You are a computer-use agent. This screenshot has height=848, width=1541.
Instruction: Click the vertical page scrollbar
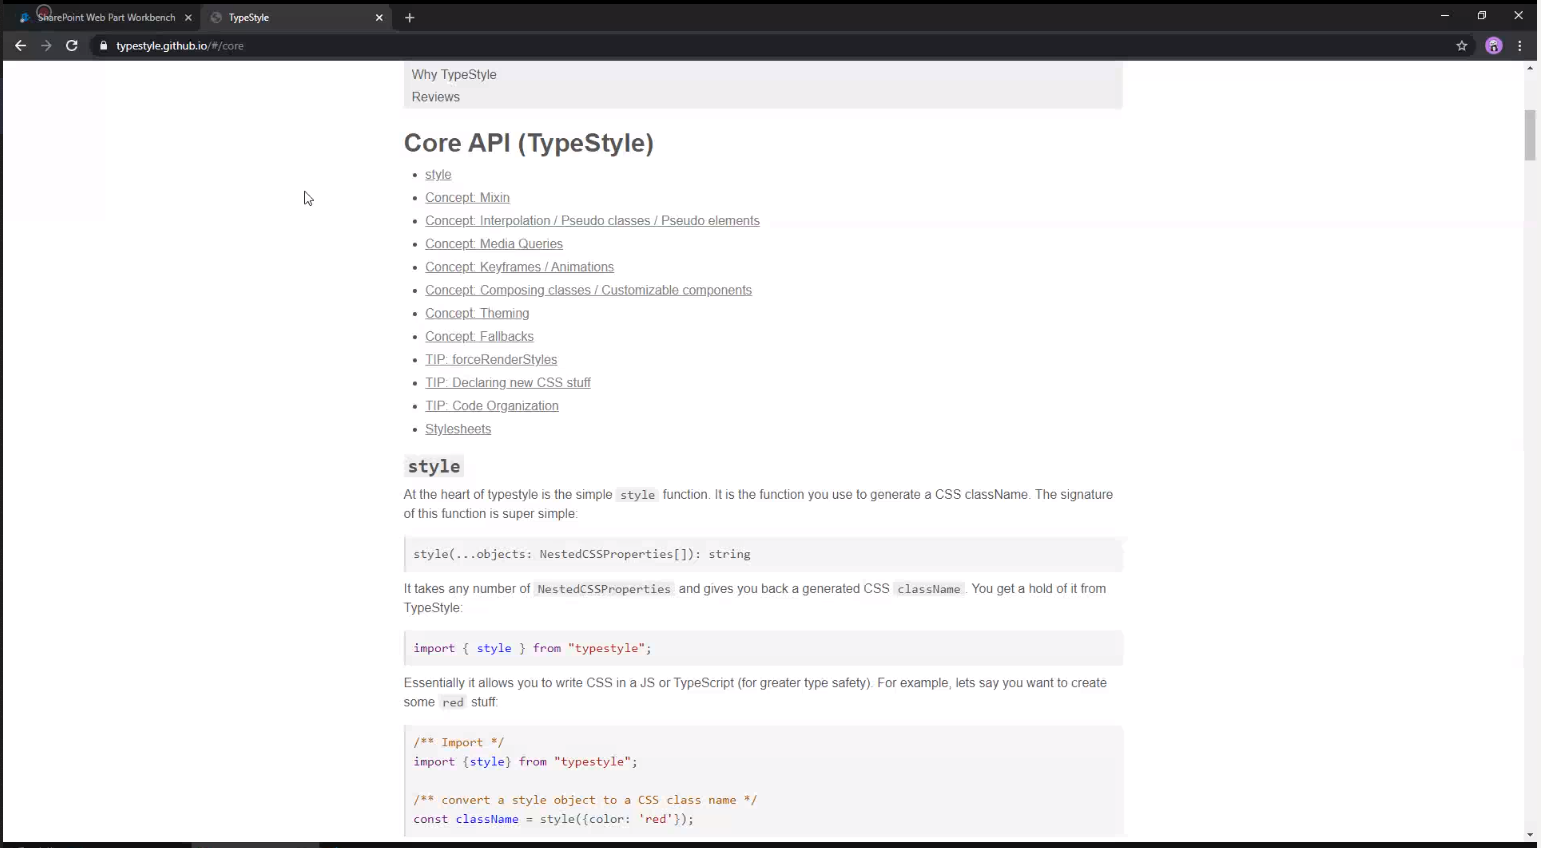[x=1529, y=137]
